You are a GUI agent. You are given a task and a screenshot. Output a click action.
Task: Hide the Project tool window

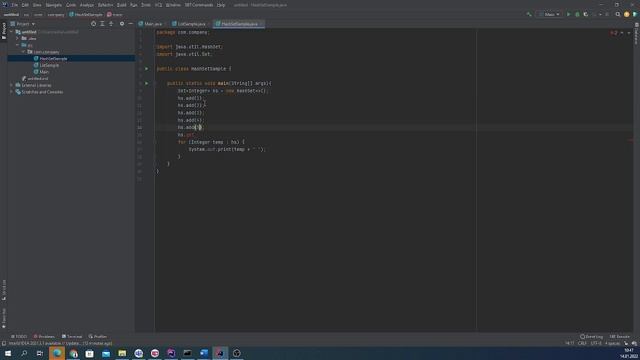(x=130, y=24)
